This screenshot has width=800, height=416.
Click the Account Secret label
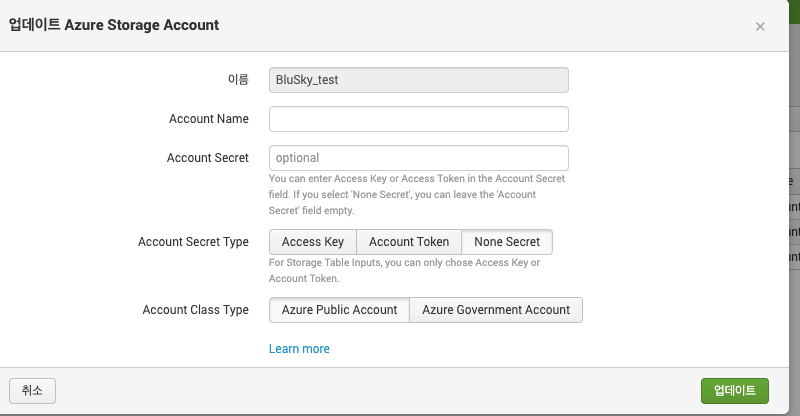pos(207,158)
